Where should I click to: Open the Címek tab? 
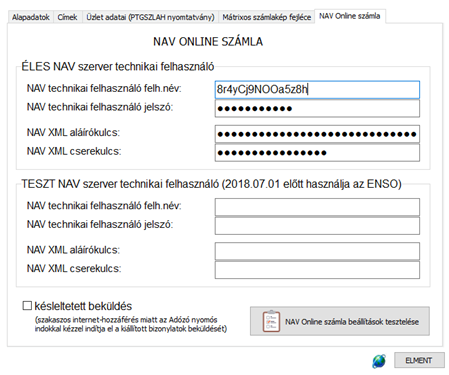point(67,17)
